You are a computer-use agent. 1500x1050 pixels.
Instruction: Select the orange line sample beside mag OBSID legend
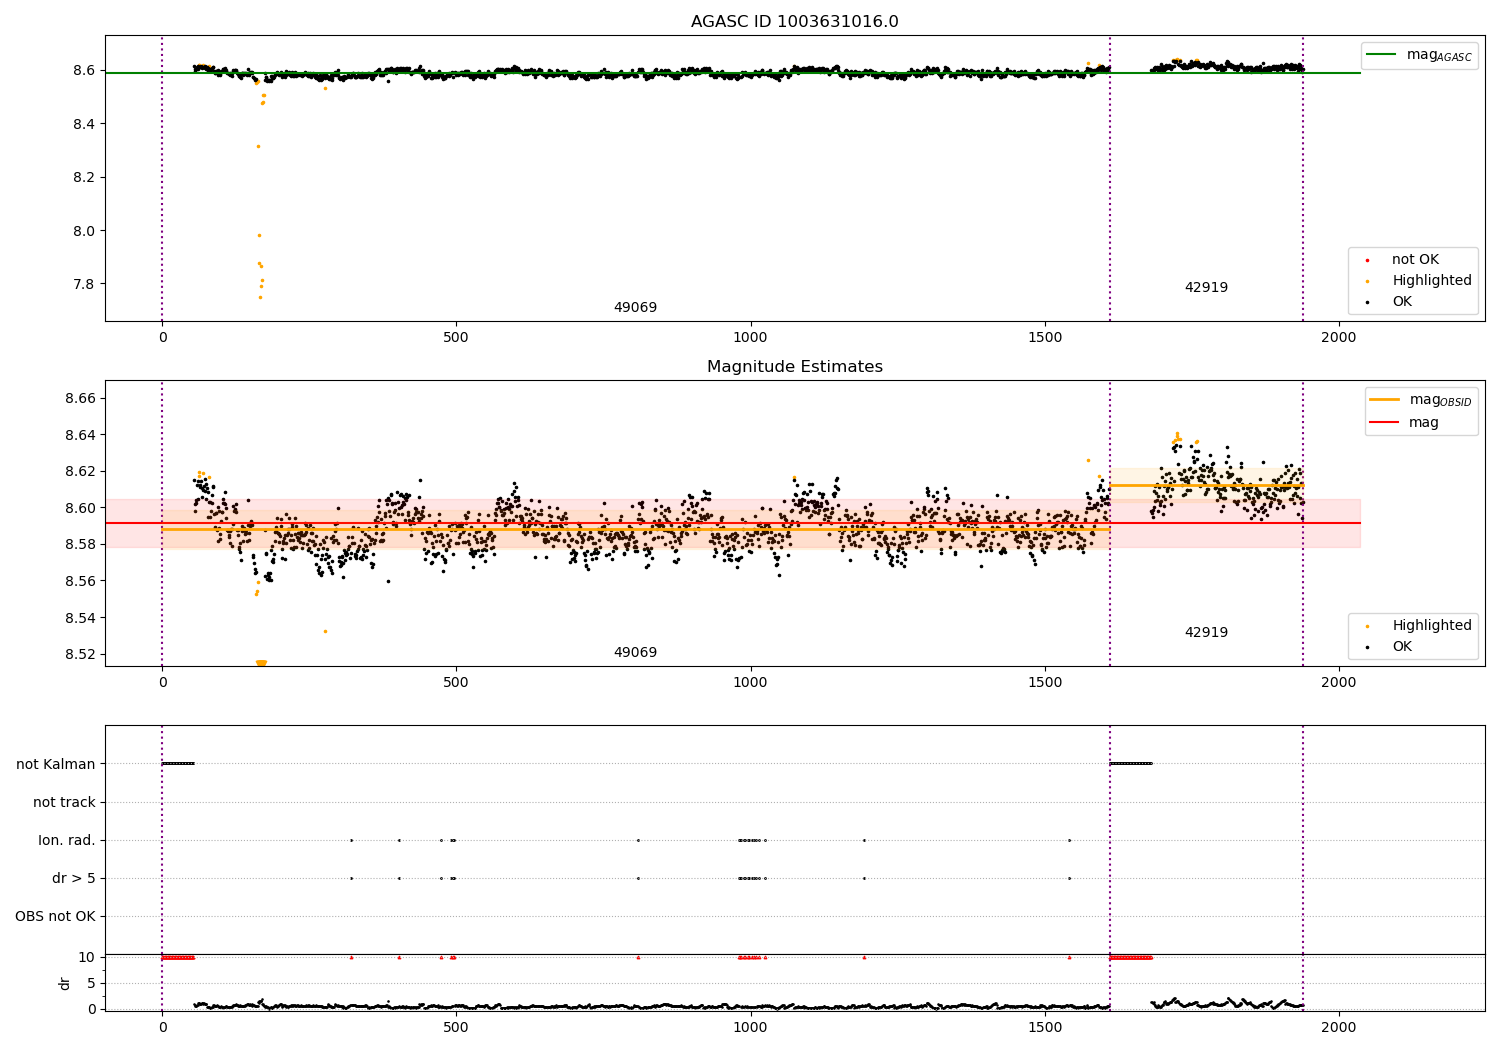[1385, 400]
